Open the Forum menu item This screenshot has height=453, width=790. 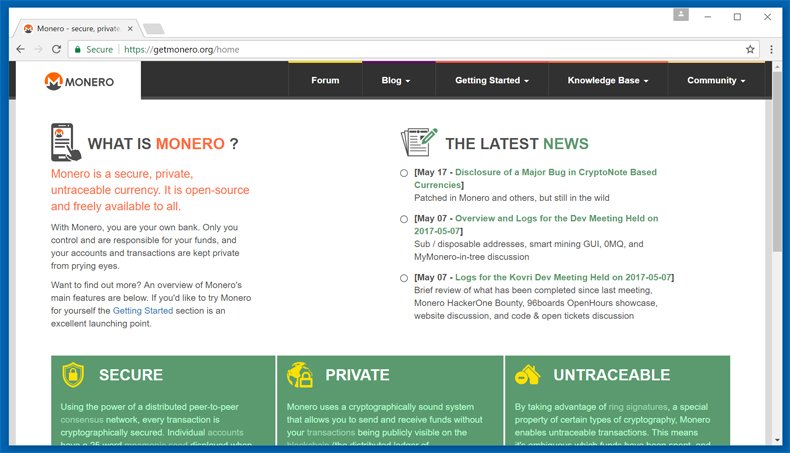[x=325, y=80]
